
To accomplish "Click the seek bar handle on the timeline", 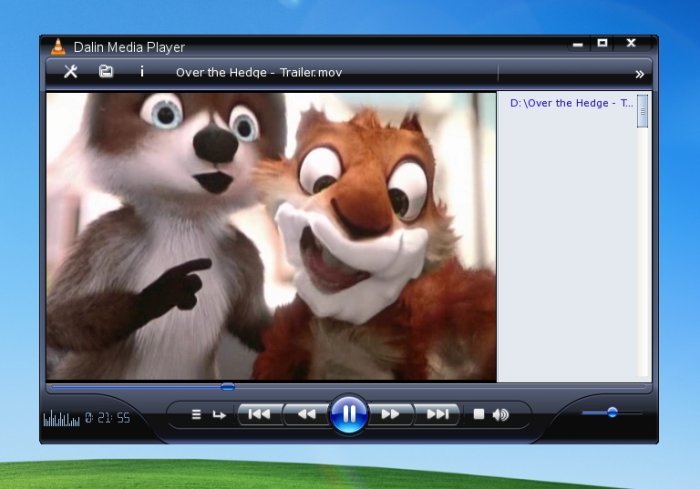I will point(228,387).
